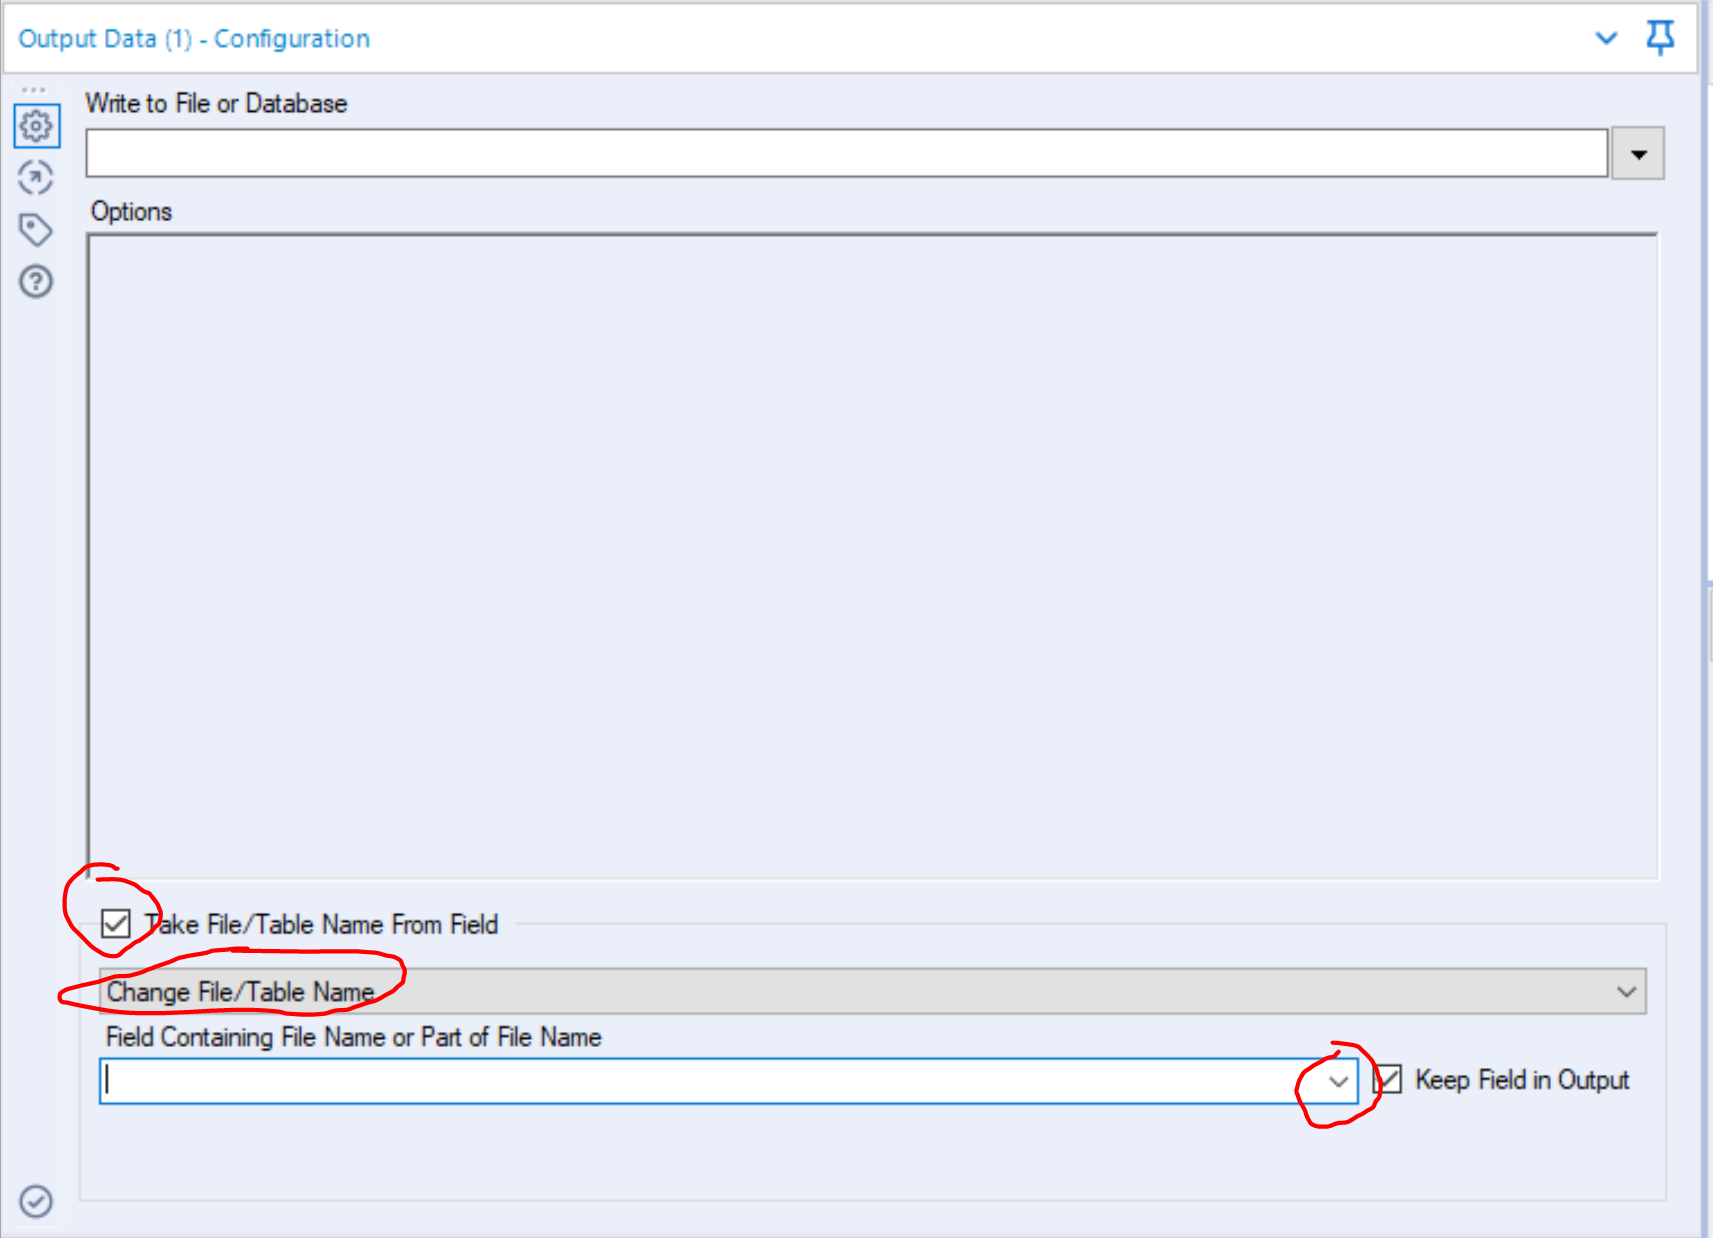Pin the Output Data configuration window
Image resolution: width=1713 pixels, height=1238 pixels.
pos(1660,38)
